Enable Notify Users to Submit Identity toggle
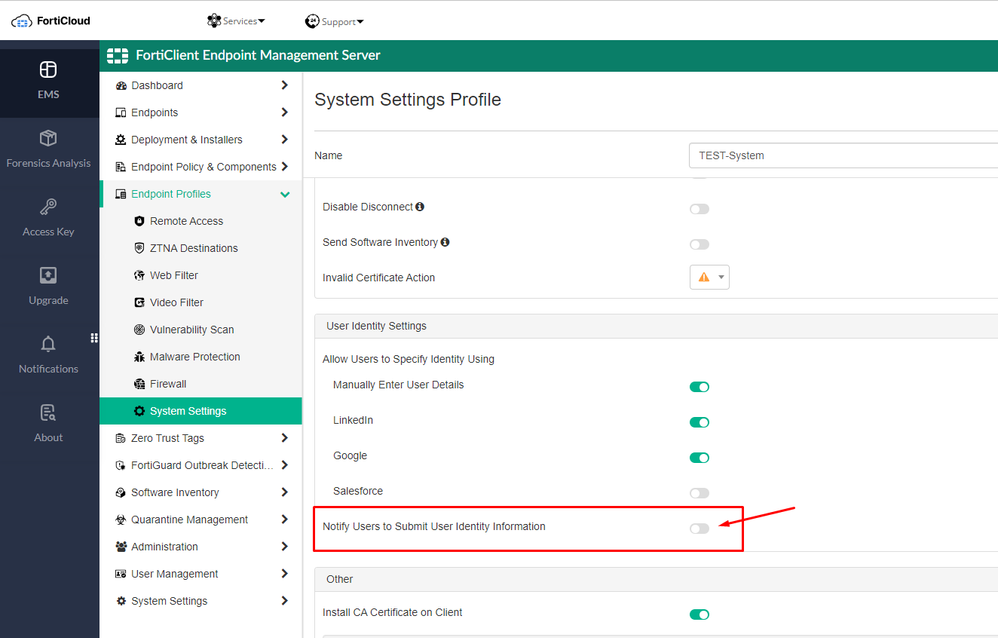The width and height of the screenshot is (998, 638). coord(699,528)
